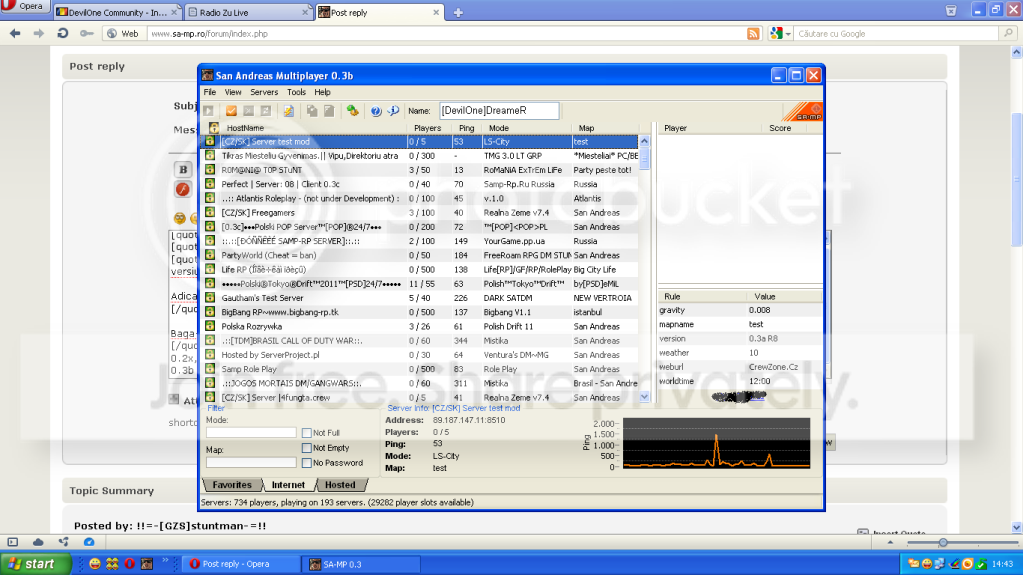Click Opera's back arrow button

tap(15, 33)
